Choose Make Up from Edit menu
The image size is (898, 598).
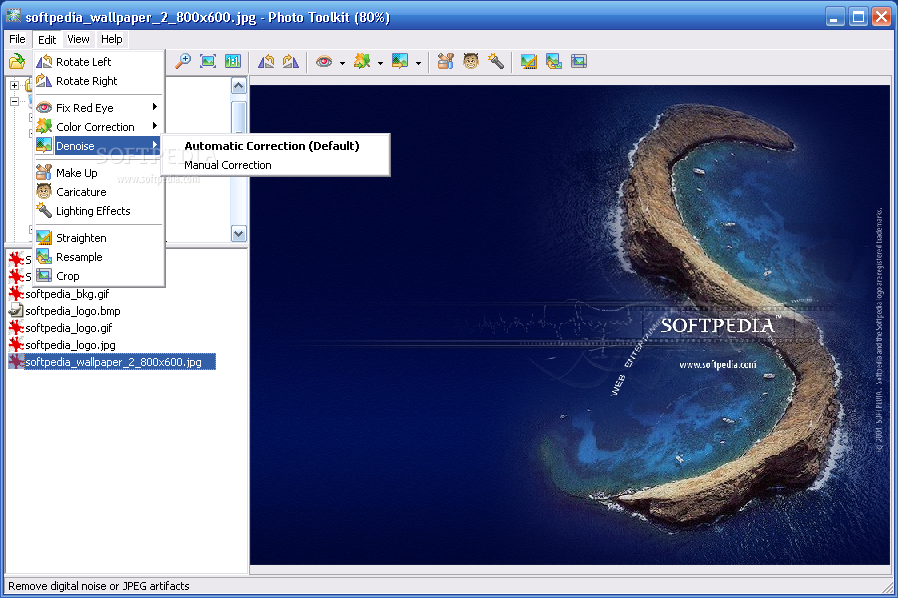(x=99, y=172)
